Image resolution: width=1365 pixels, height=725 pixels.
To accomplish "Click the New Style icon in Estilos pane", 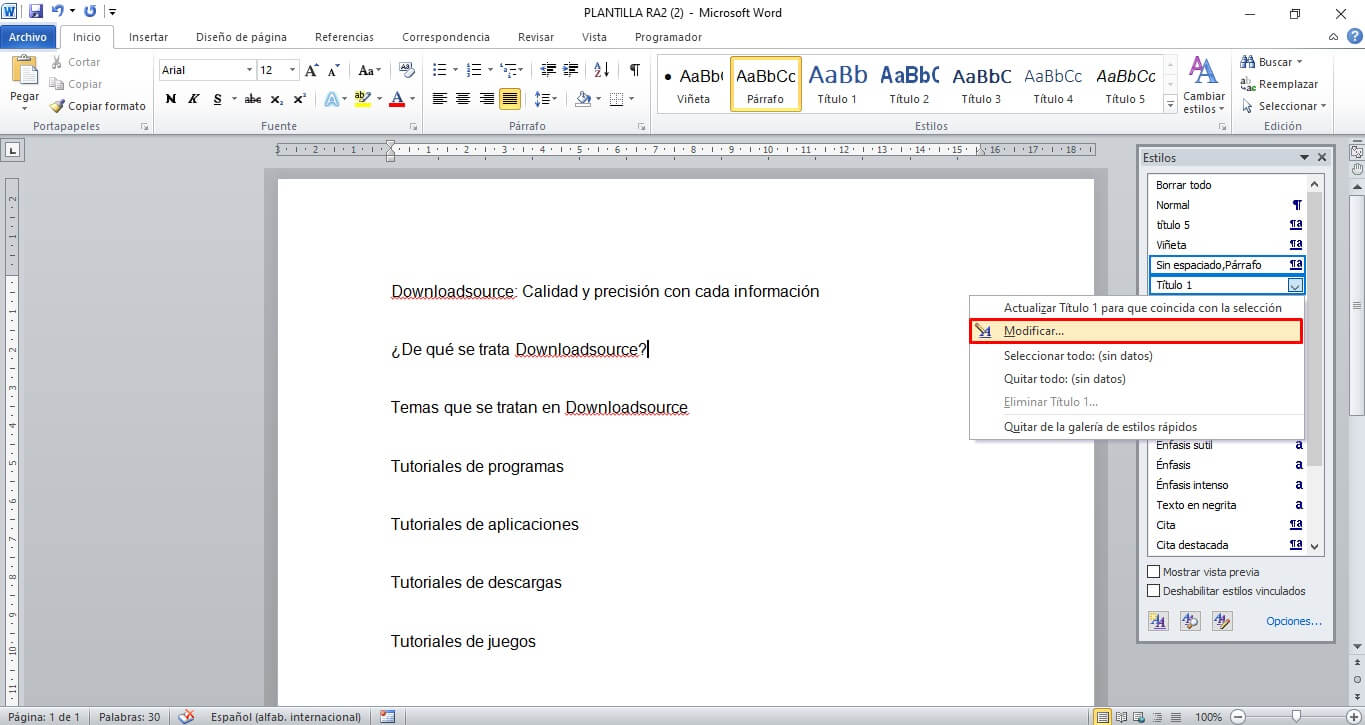I will [1158, 621].
